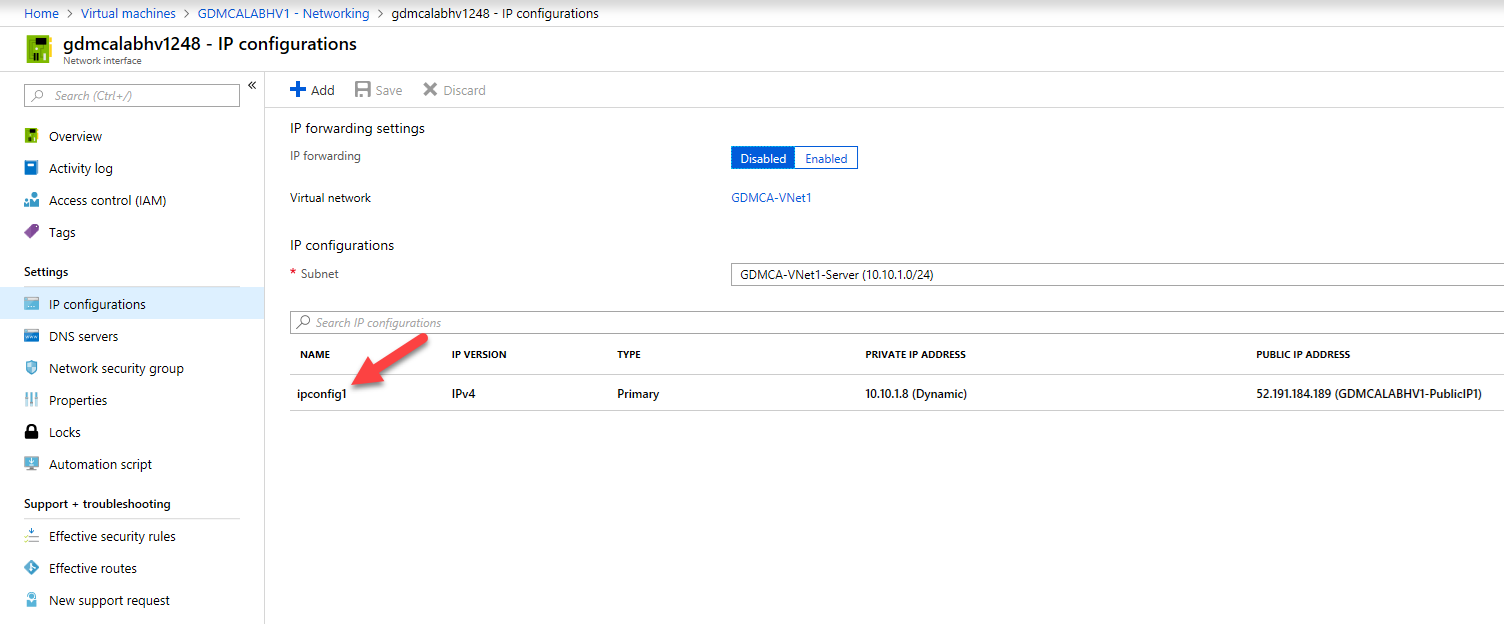Screen dimensions: 1504x624
Task: Click the Access control (IAM) icon
Action: point(31,200)
